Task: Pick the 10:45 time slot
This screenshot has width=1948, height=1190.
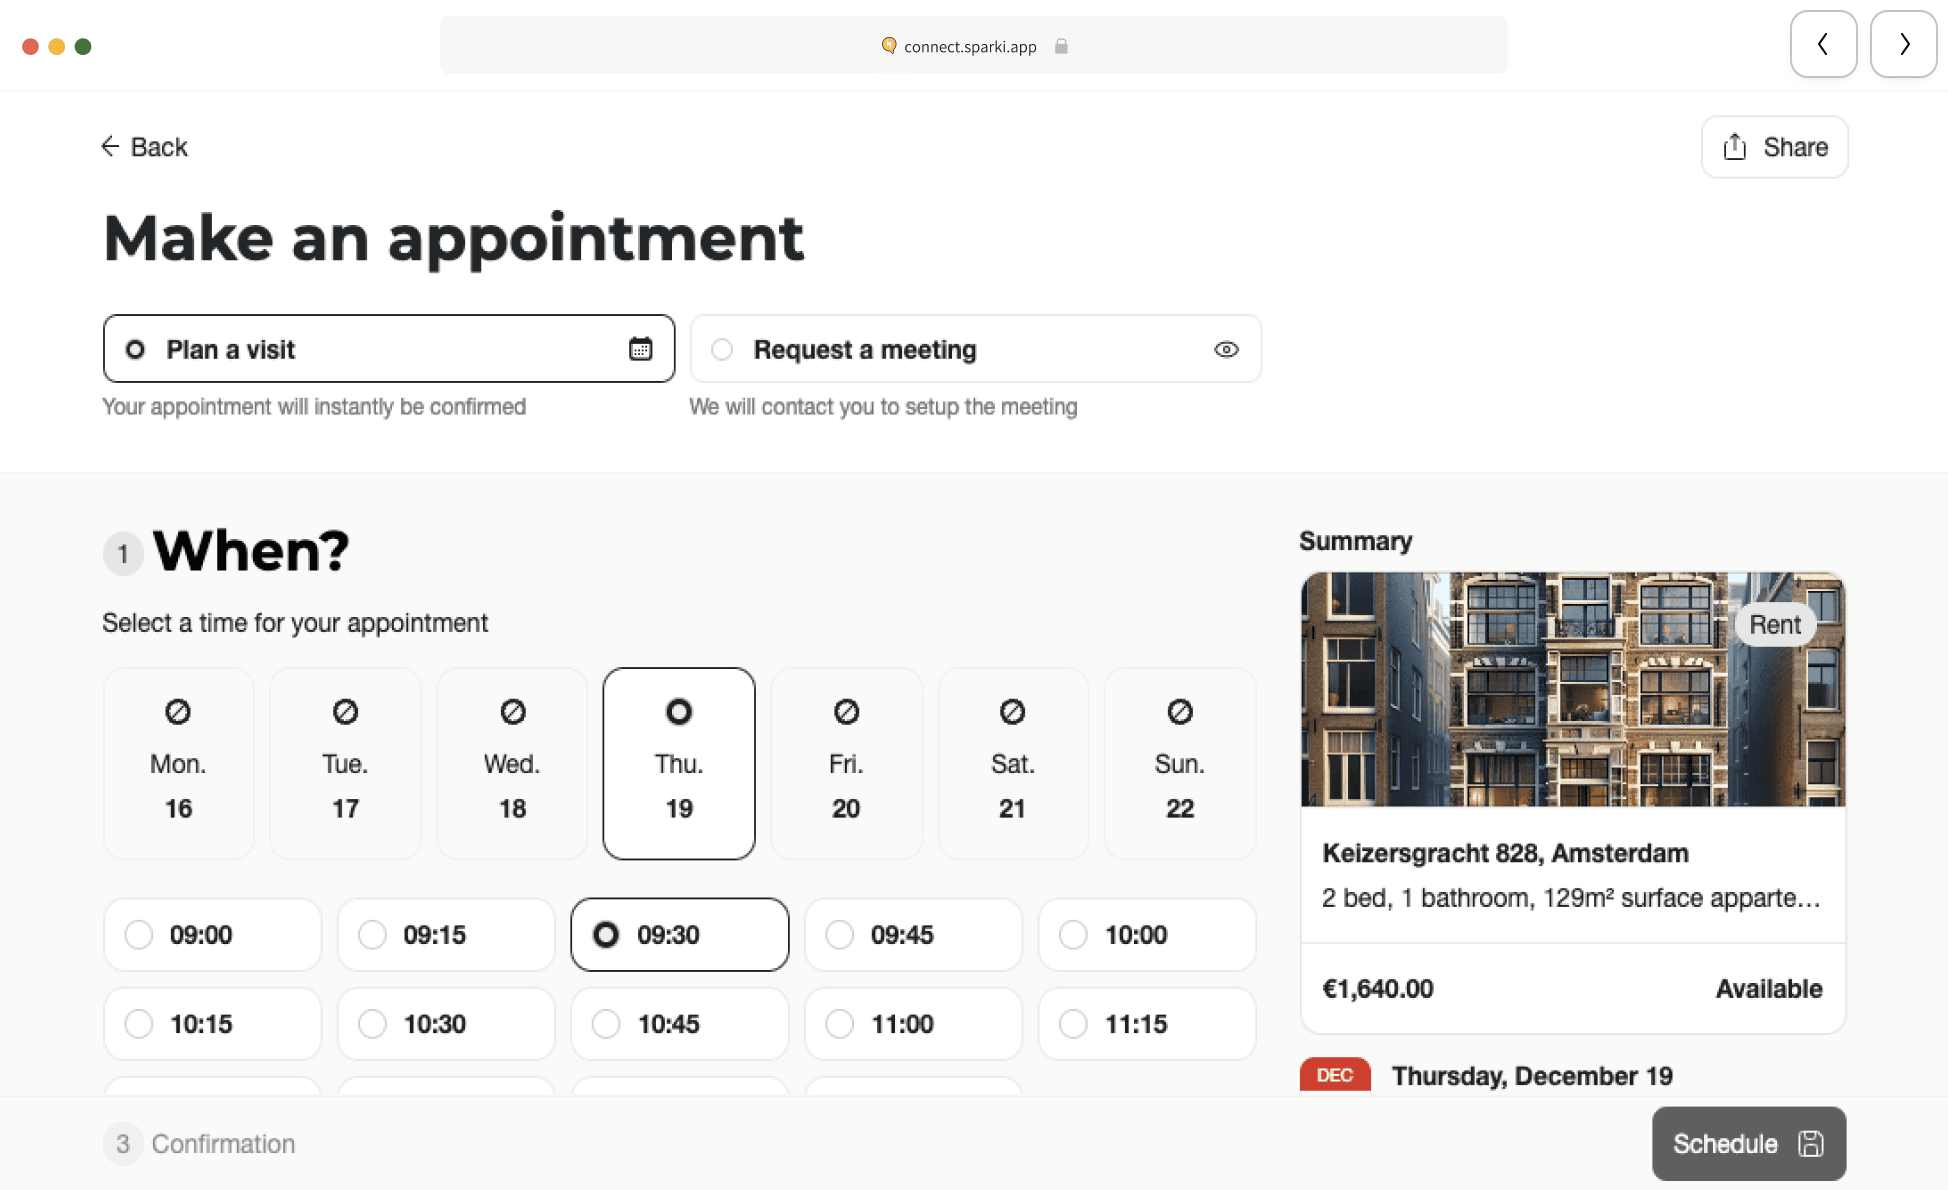Action: tap(680, 1023)
